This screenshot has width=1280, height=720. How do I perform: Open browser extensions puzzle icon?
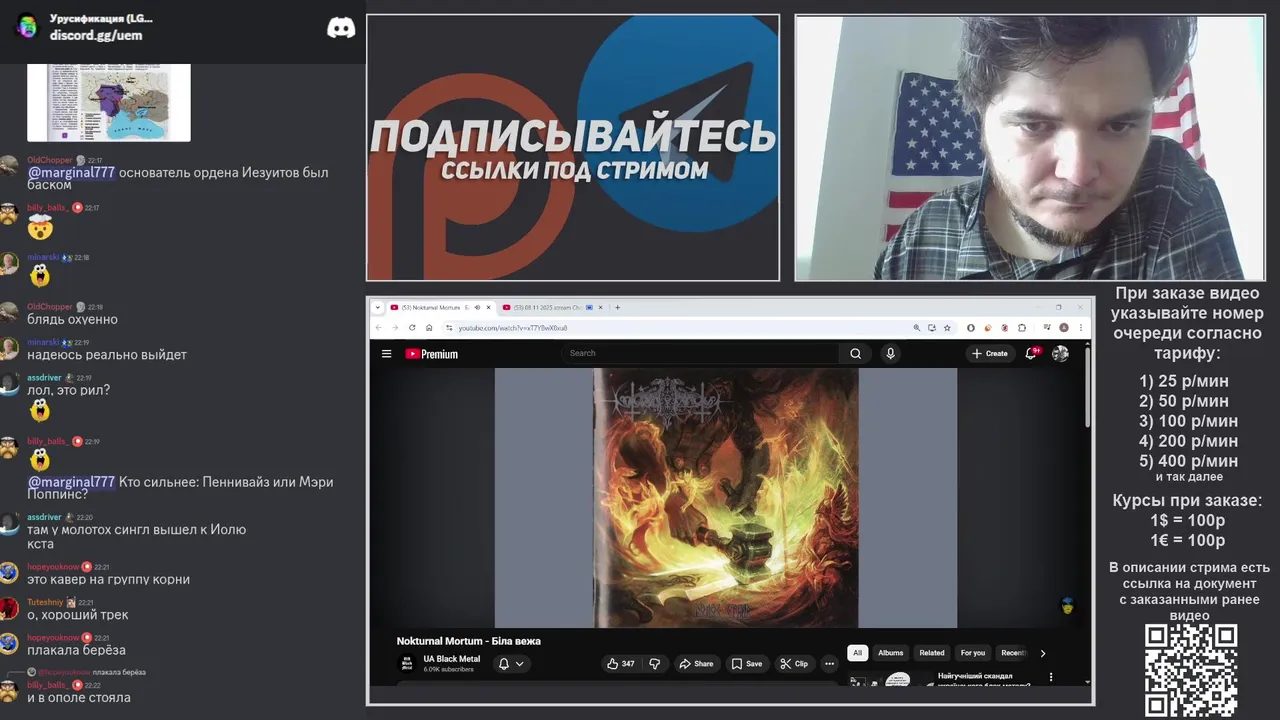tap(1022, 327)
